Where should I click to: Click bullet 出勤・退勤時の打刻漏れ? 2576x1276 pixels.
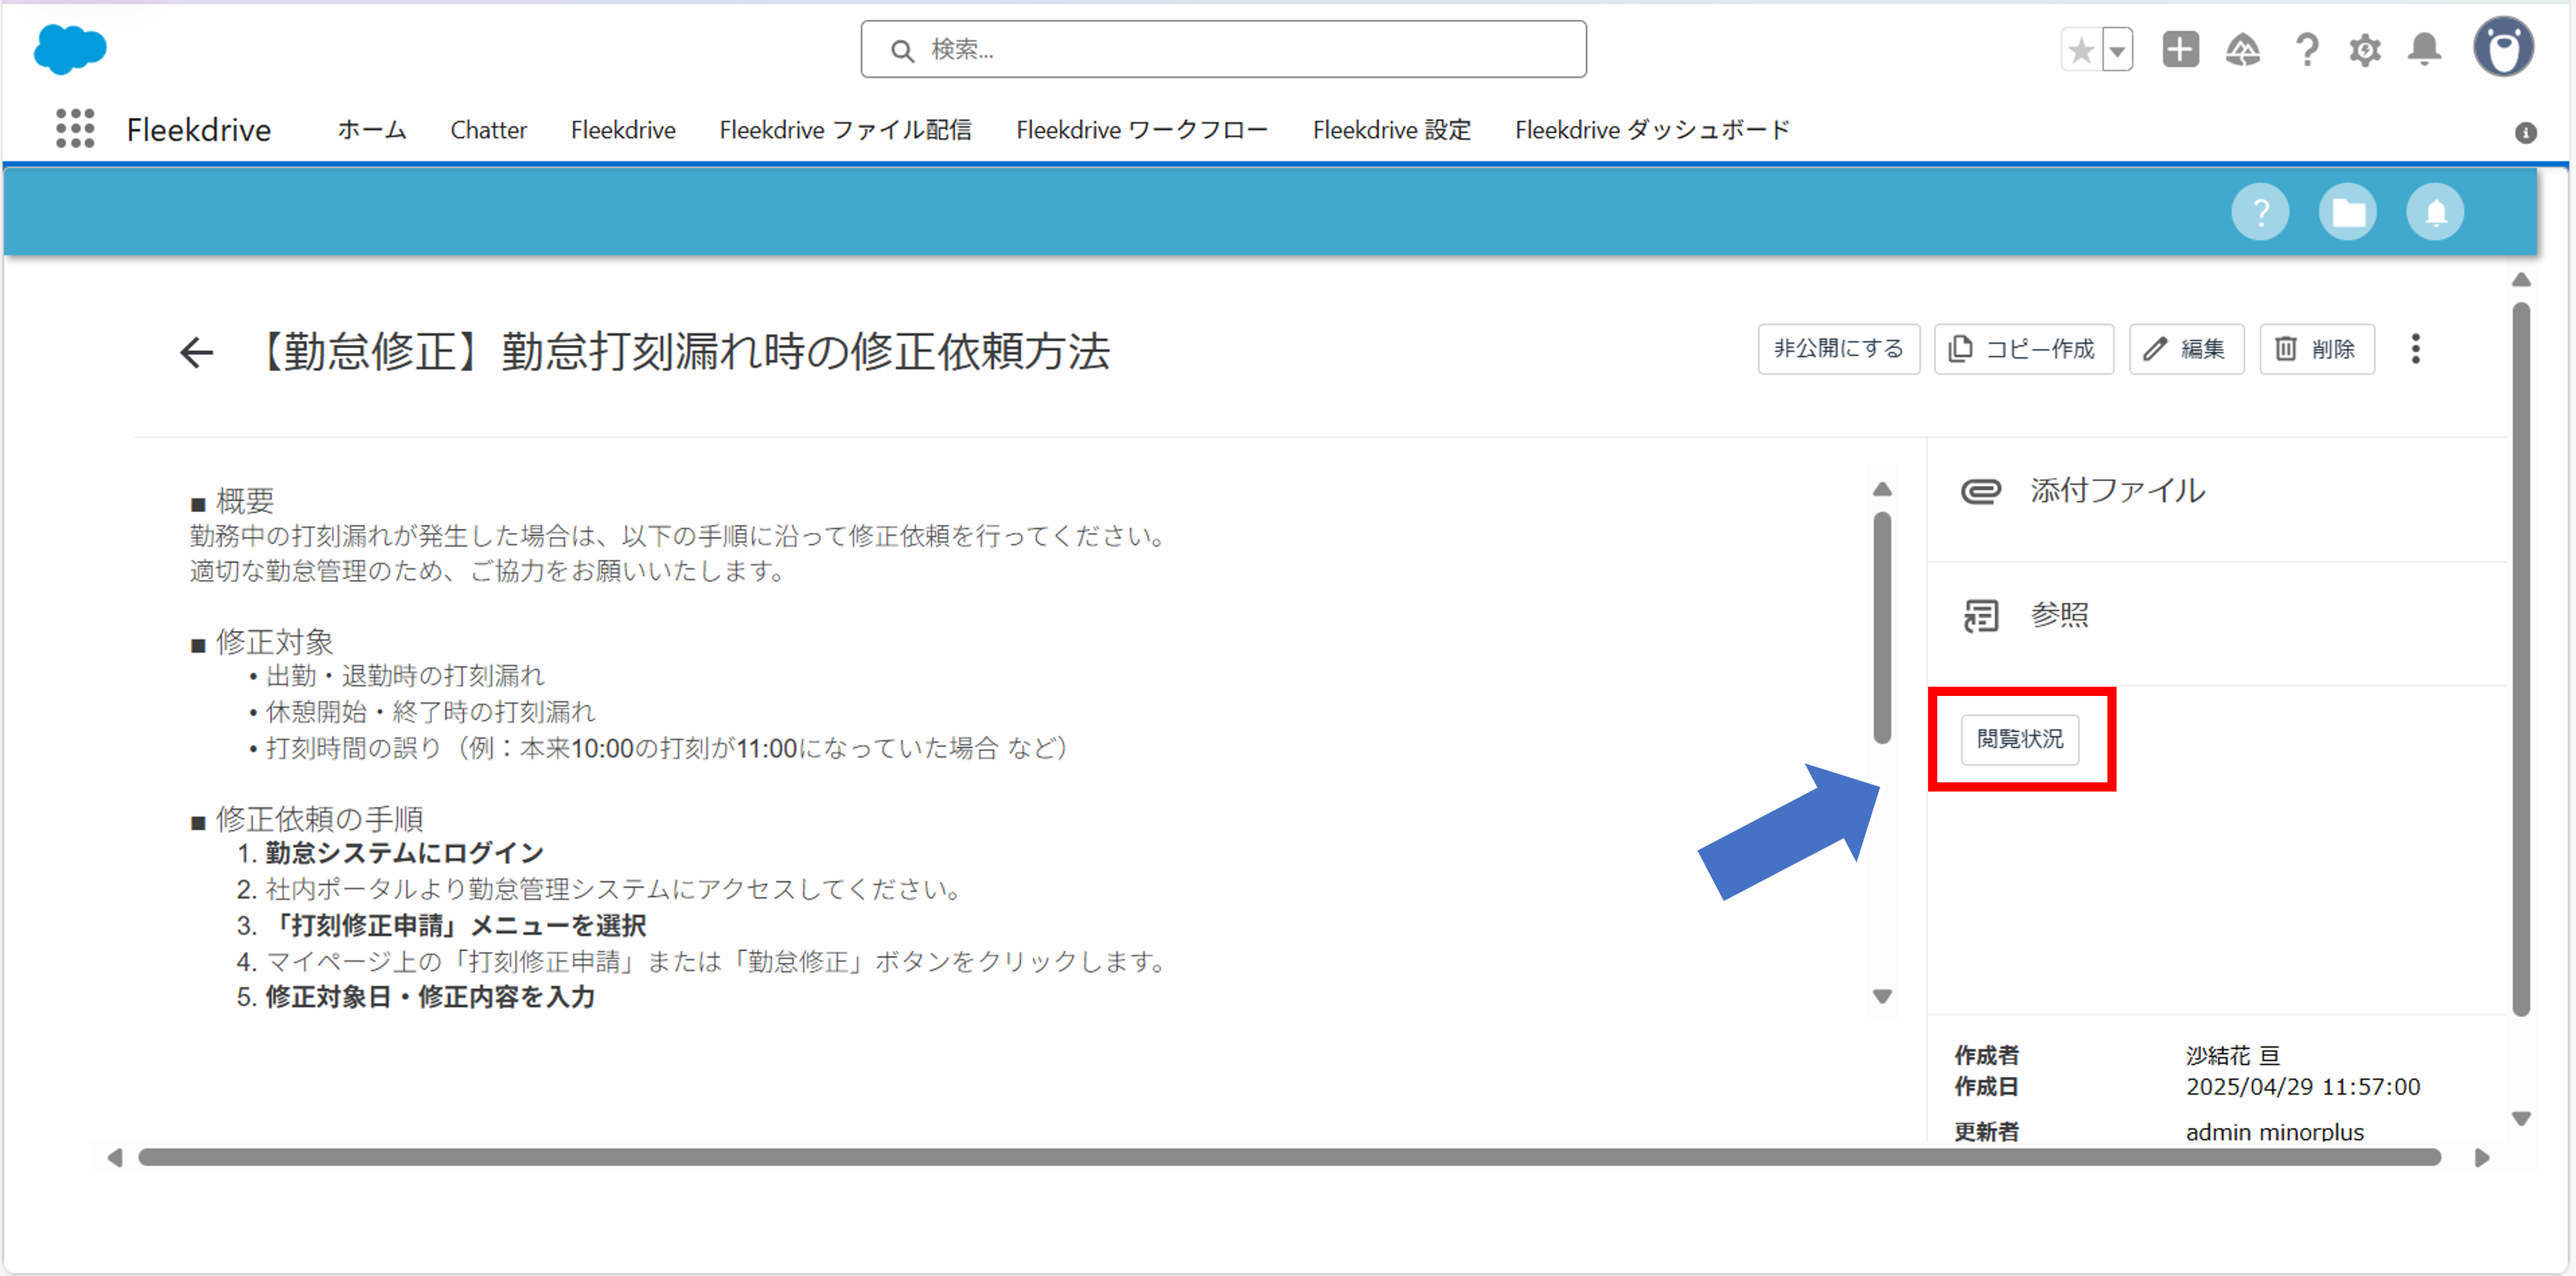[x=405, y=676]
